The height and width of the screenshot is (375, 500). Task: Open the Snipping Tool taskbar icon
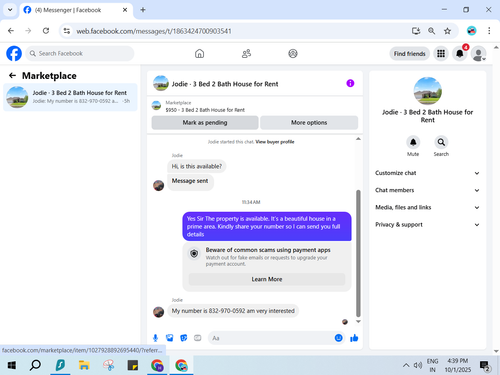108,365
